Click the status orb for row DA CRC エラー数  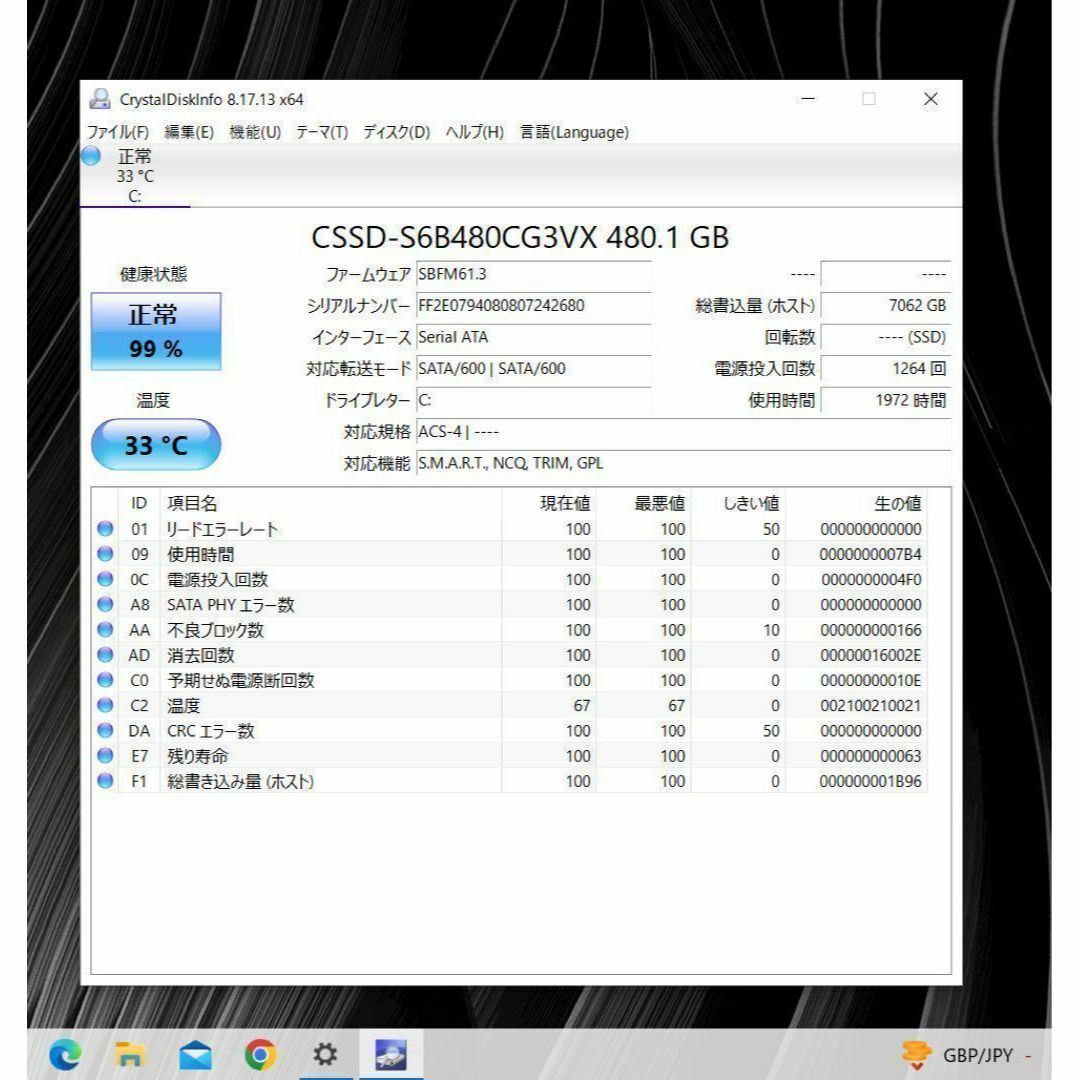click(105, 730)
